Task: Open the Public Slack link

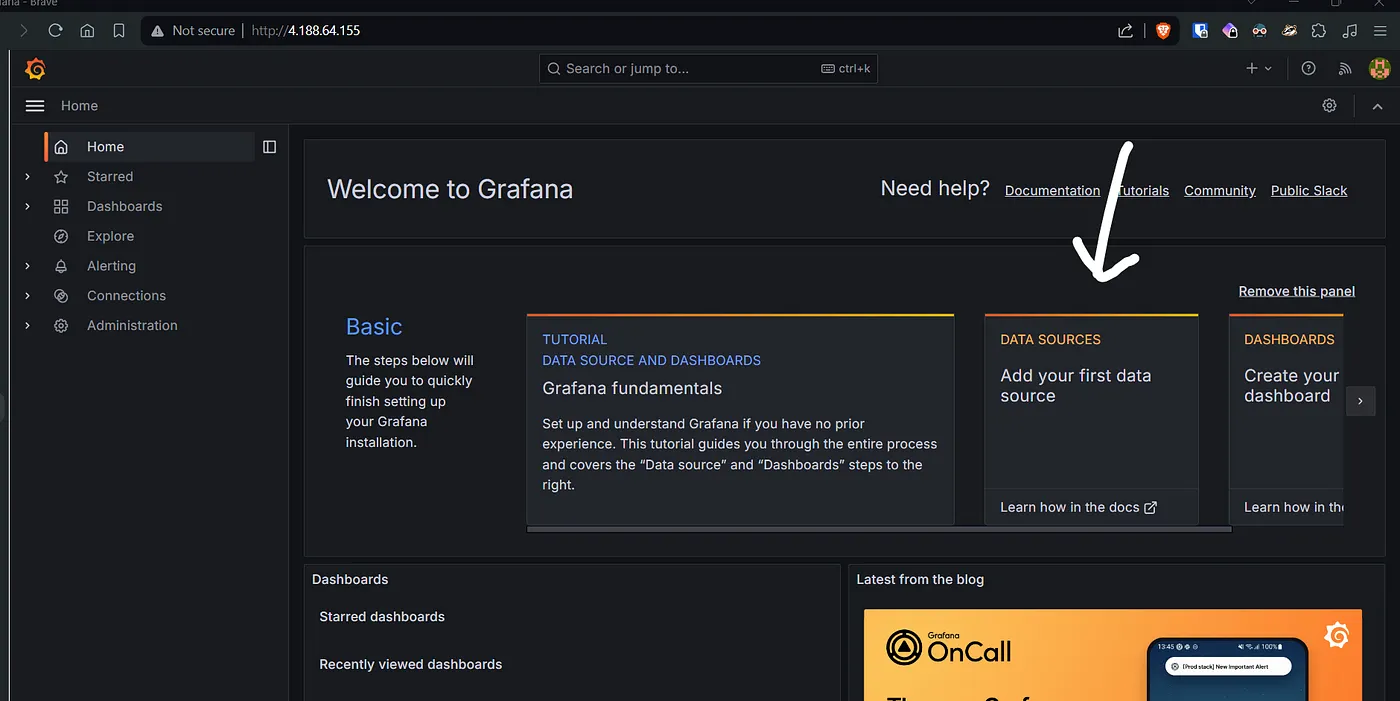Action: click(1309, 191)
